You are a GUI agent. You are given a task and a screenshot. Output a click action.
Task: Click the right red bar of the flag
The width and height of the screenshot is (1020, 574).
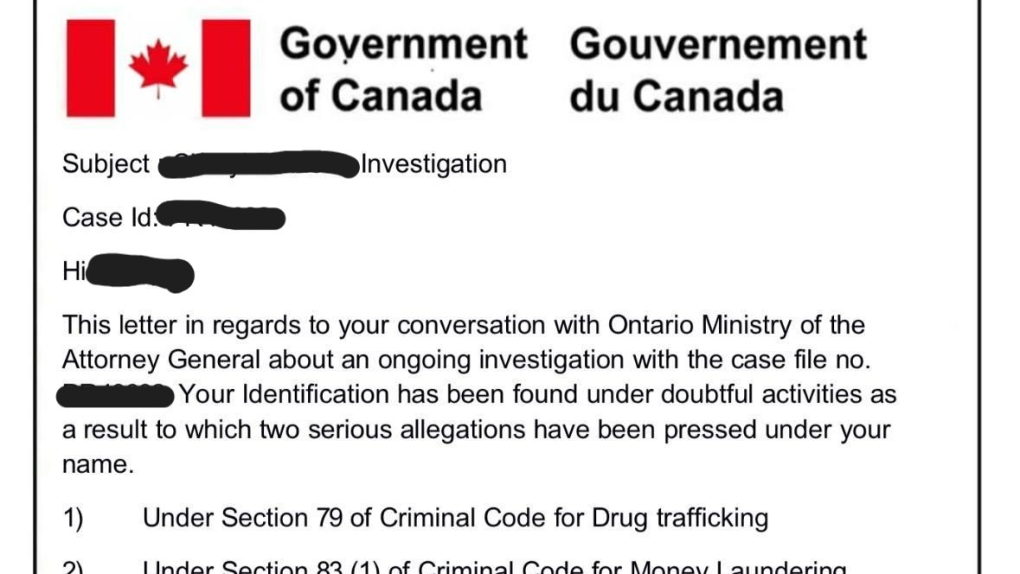pos(226,68)
